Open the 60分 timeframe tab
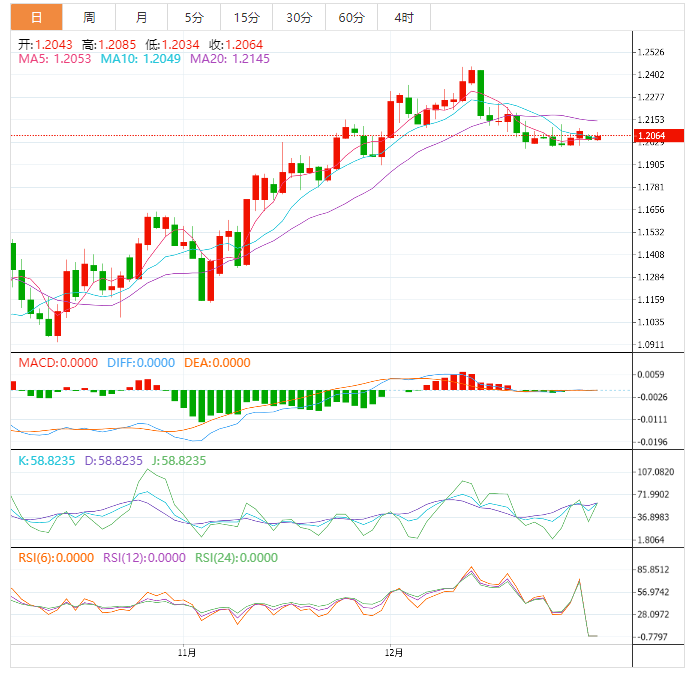This screenshot has height=675, width=686. 351,17
